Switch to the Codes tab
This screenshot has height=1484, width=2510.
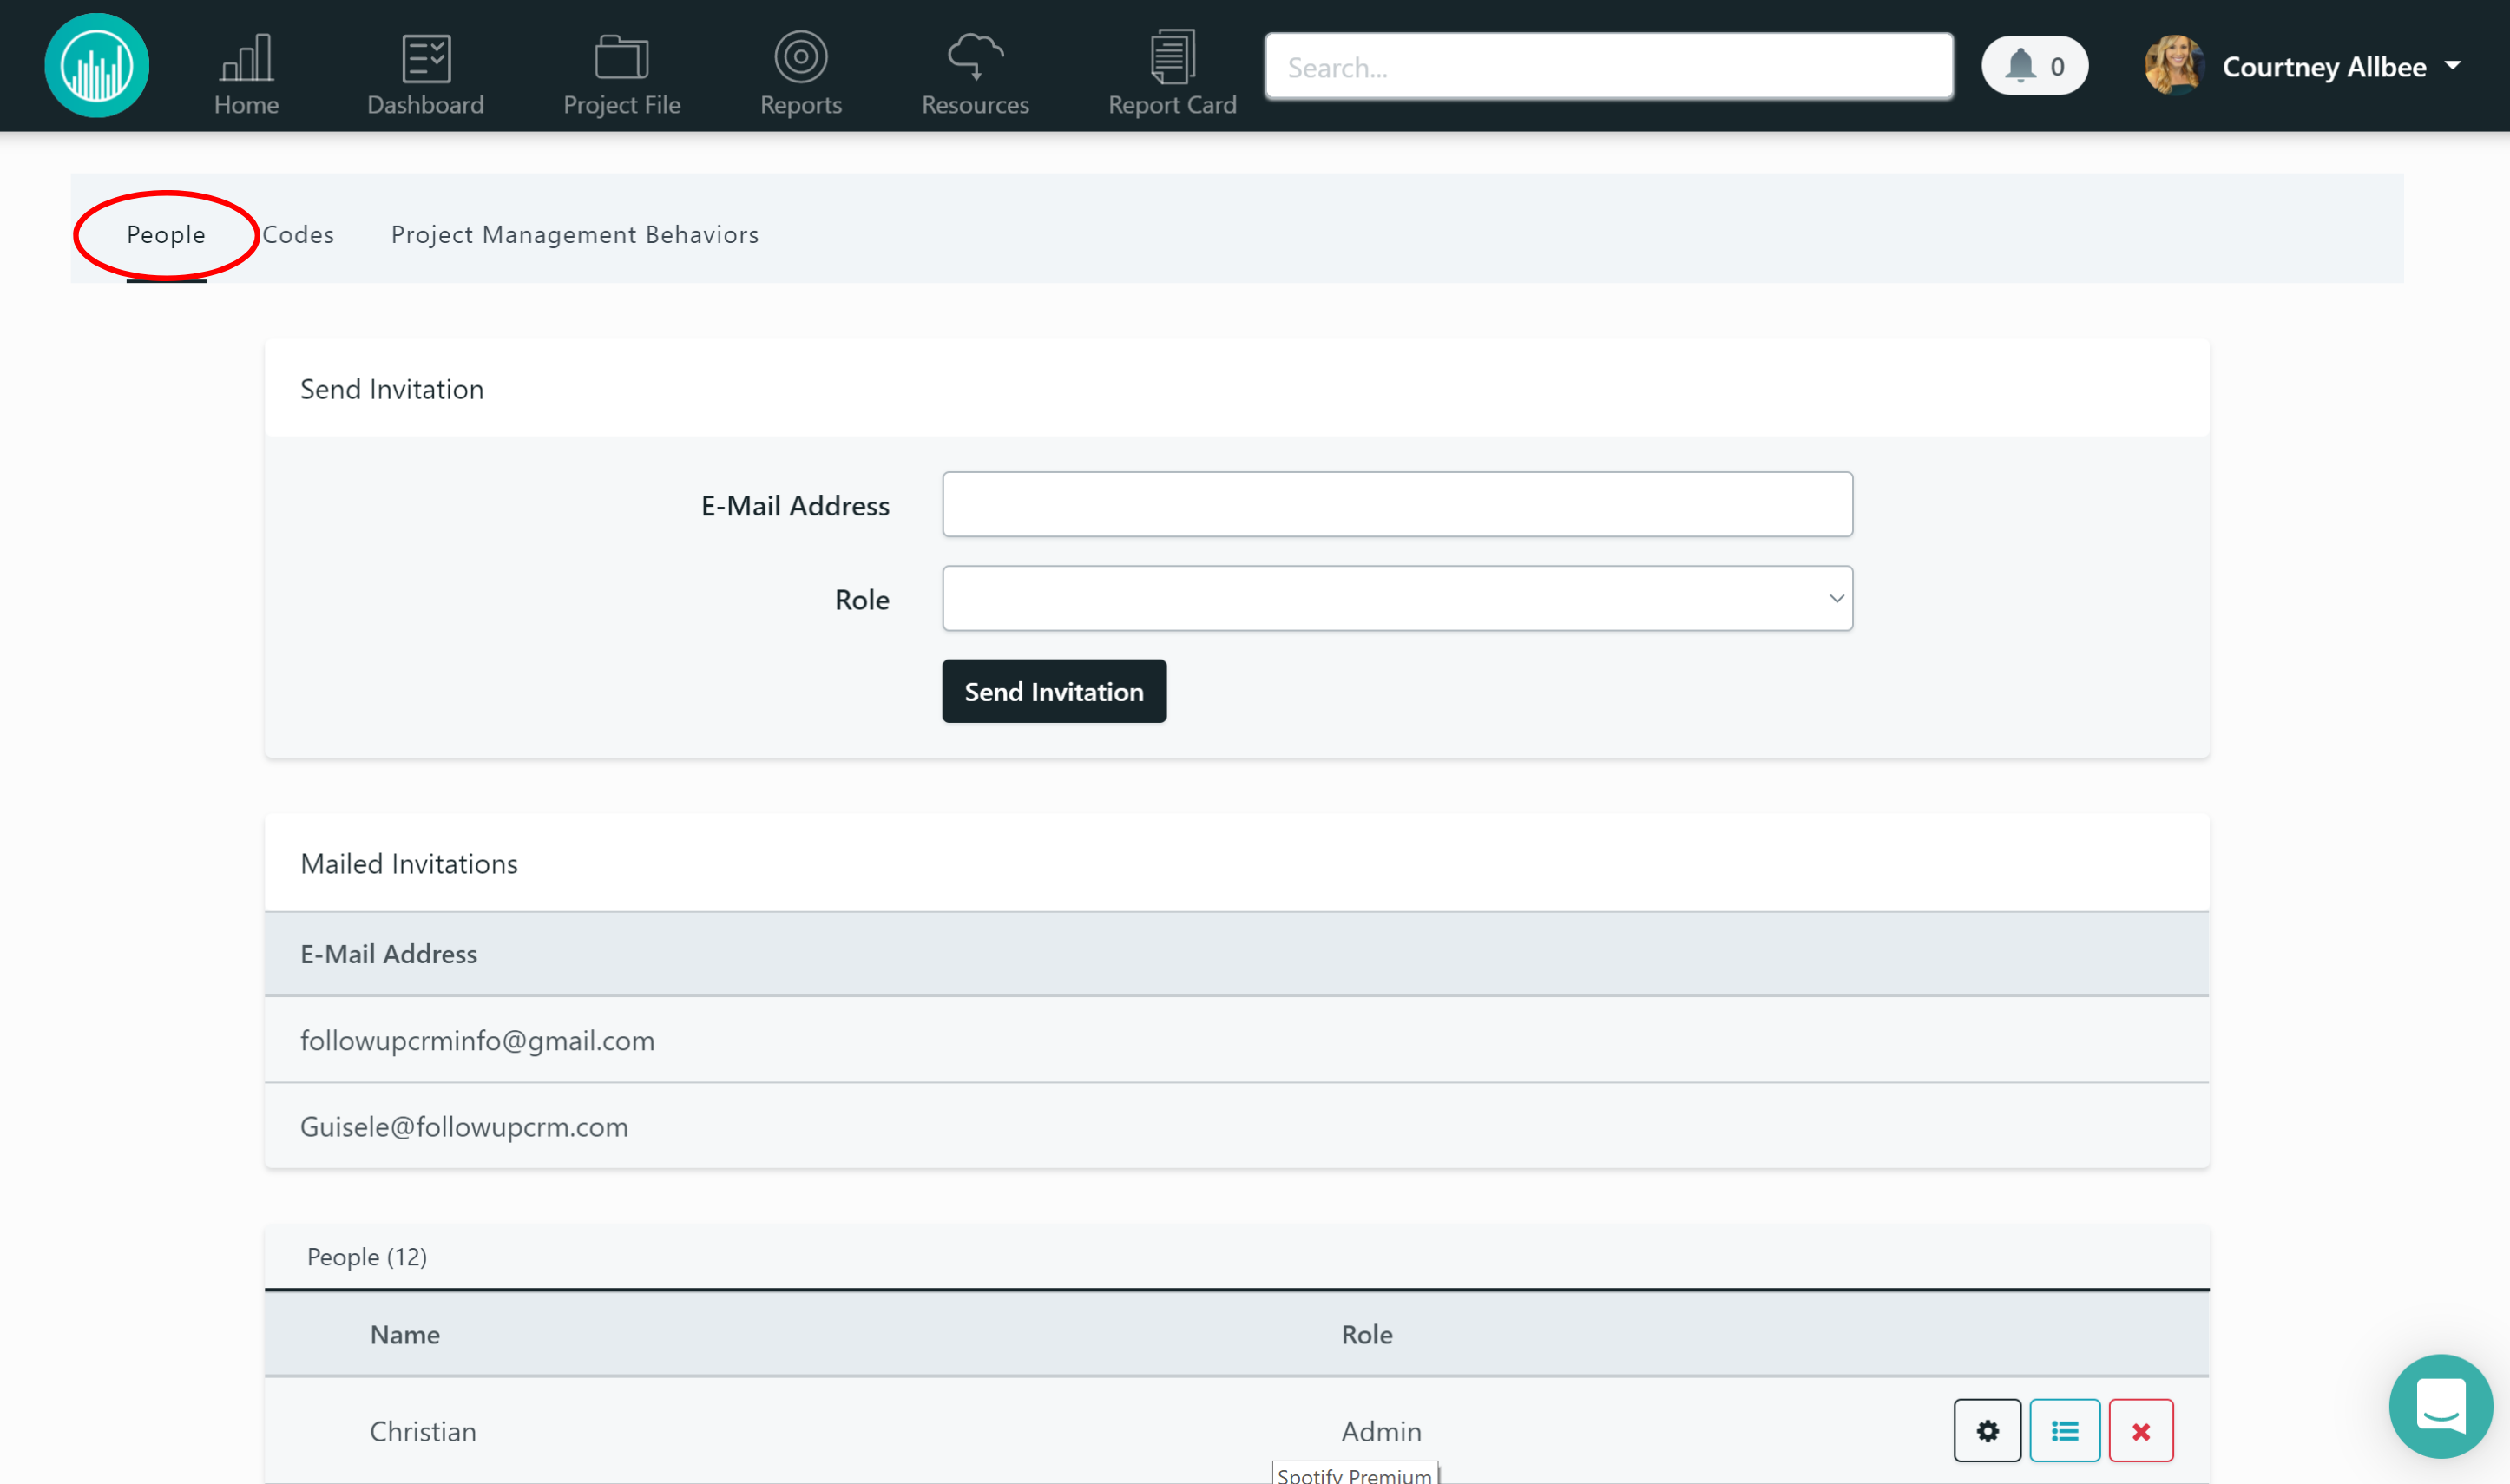click(298, 235)
